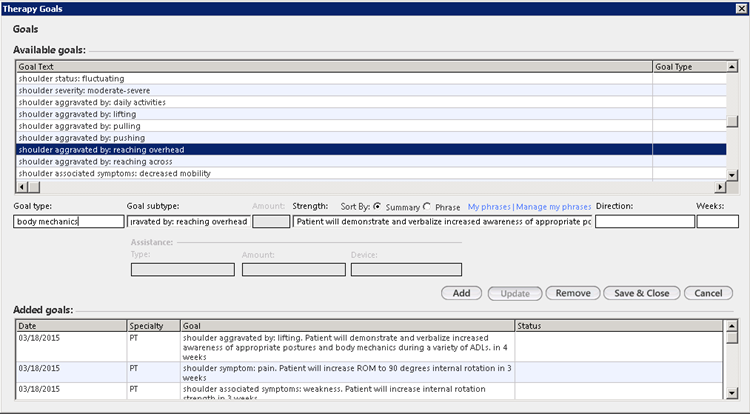This screenshot has width=750, height=414.
Task: Select 'shoulder aggravated by: daily activities' row
Action: tap(371, 102)
